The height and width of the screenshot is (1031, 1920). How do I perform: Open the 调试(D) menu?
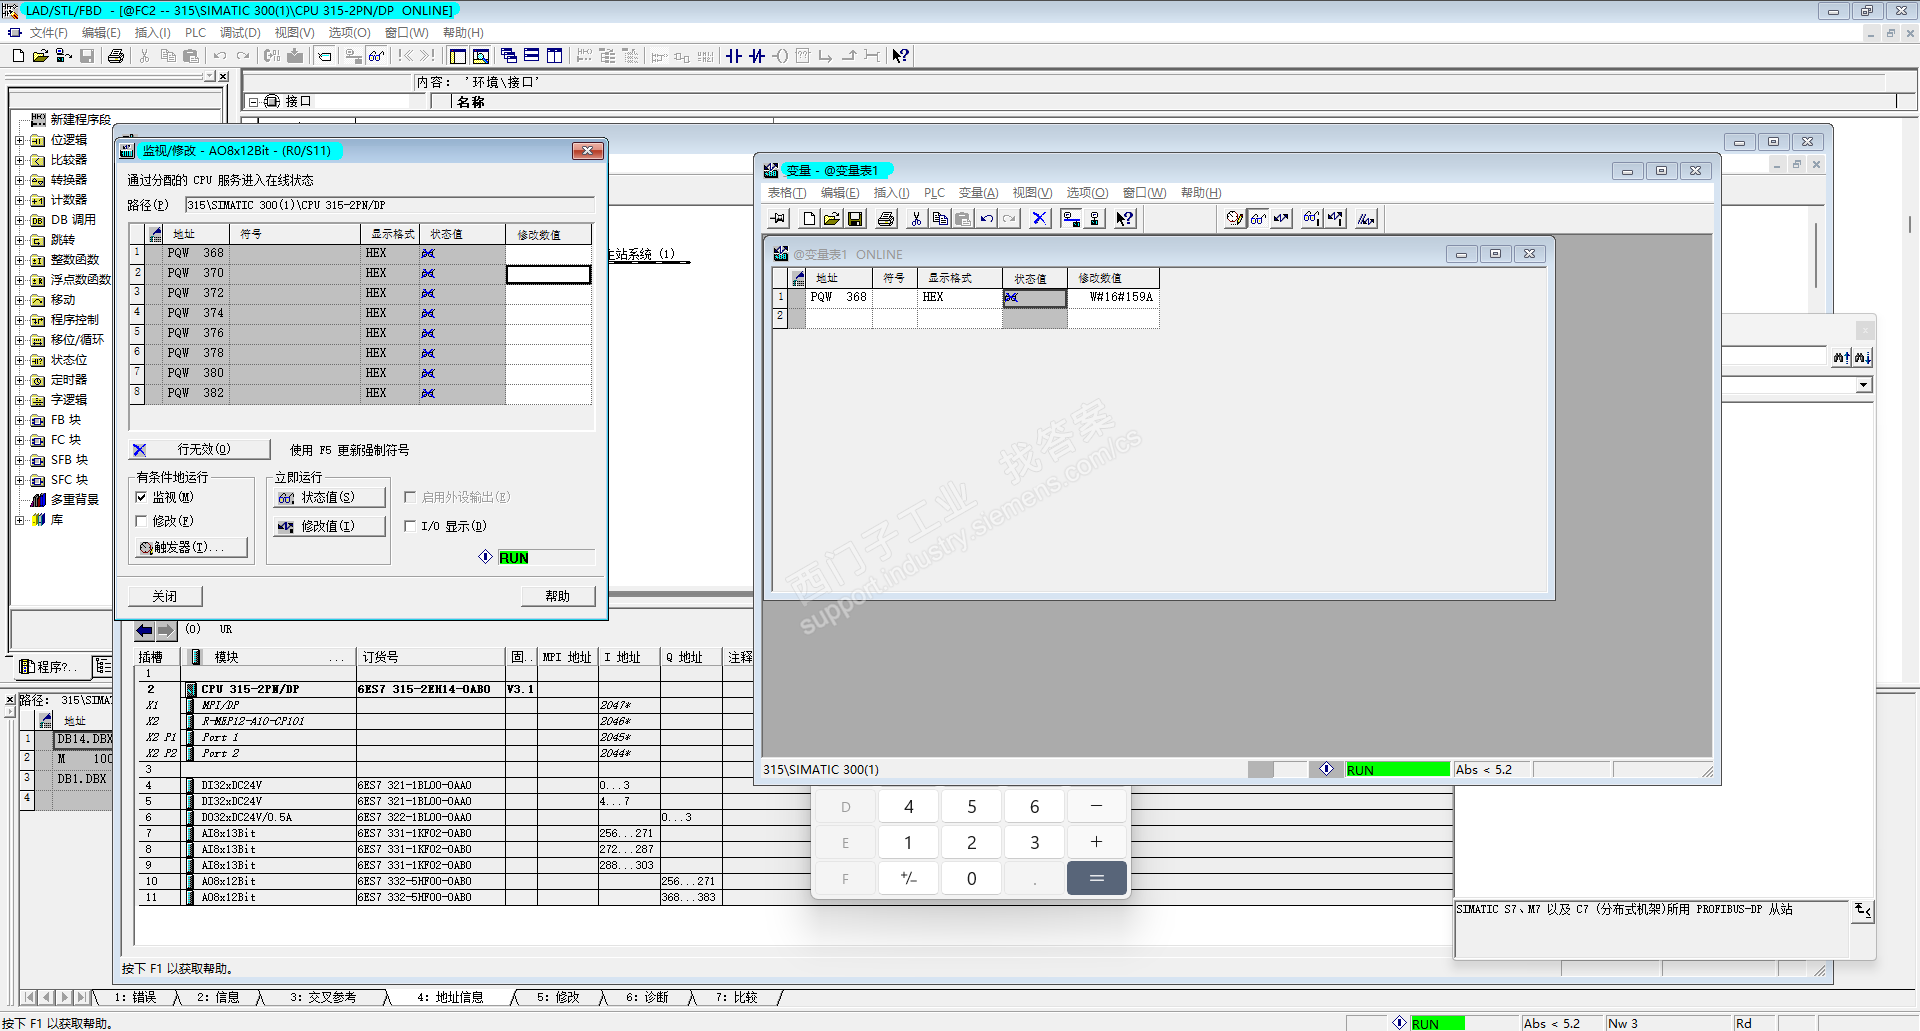coord(240,33)
